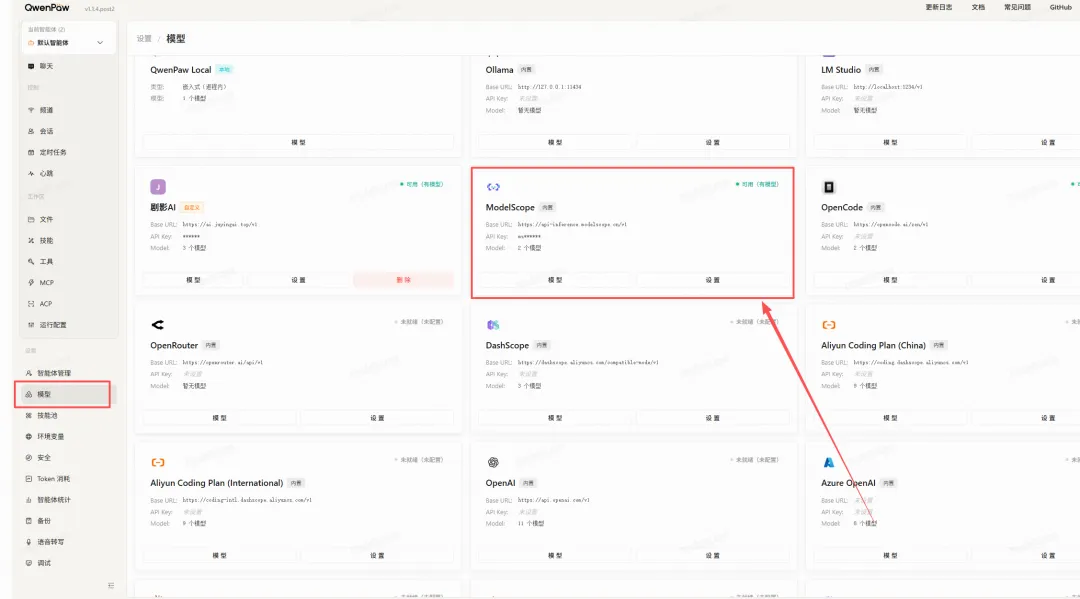Viewport: 1080px width, 599px height.
Task: Click 模型 button on OpenRouter card
Action: [220, 418]
